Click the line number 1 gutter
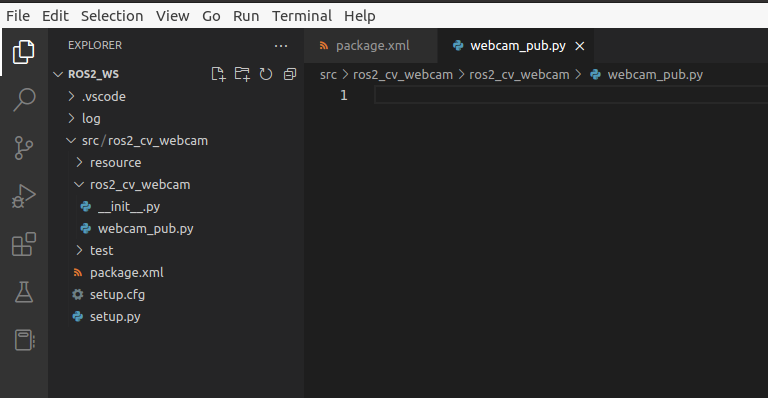Viewport: 768px width, 398px height. [x=343, y=95]
